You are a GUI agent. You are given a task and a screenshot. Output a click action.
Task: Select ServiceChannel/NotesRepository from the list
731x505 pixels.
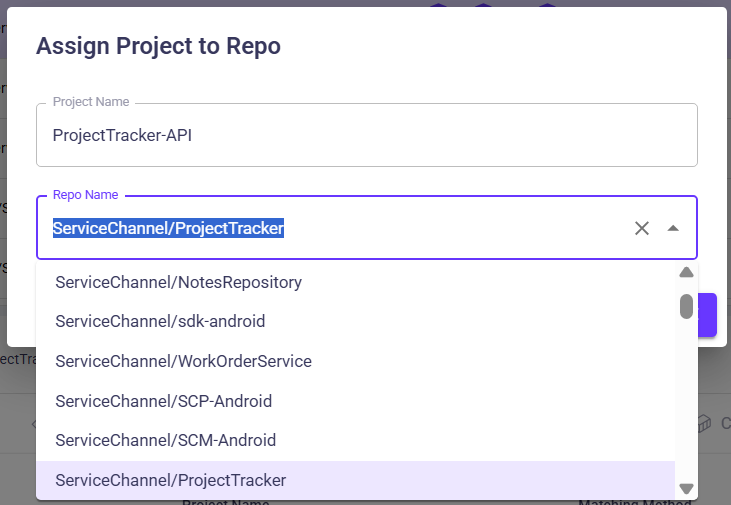click(178, 282)
